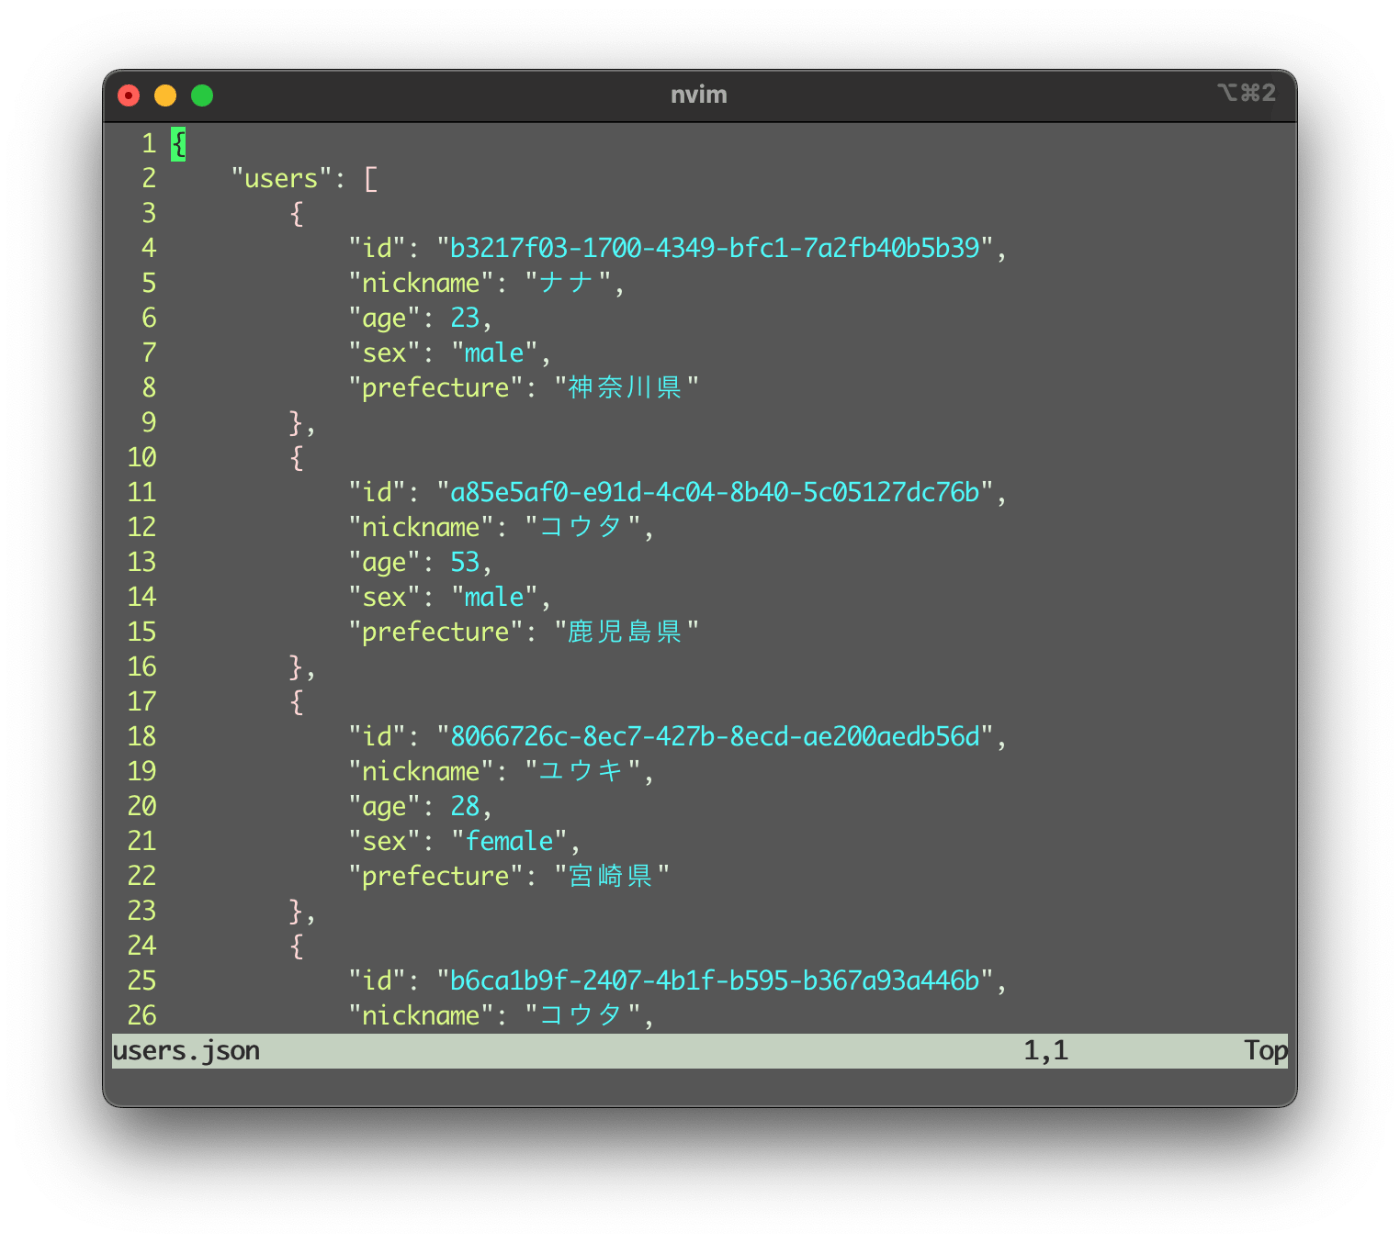The image size is (1400, 1243).
Task: Click the id value 8066726c-8ec7-427b-8ecd-ae200aedb56d
Action: pyautogui.click(x=715, y=736)
